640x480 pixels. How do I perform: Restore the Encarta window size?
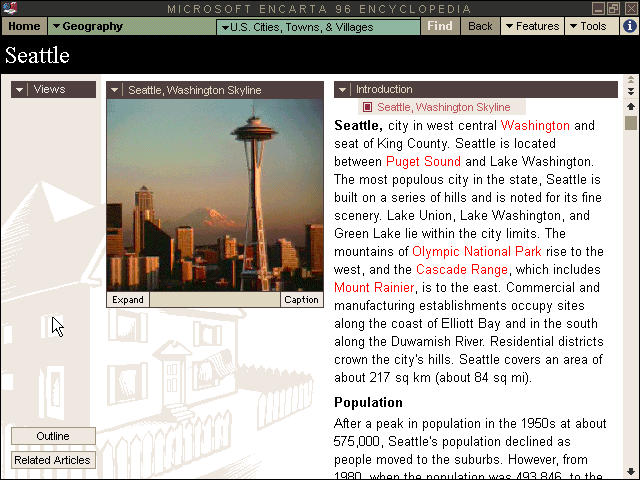click(x=613, y=8)
